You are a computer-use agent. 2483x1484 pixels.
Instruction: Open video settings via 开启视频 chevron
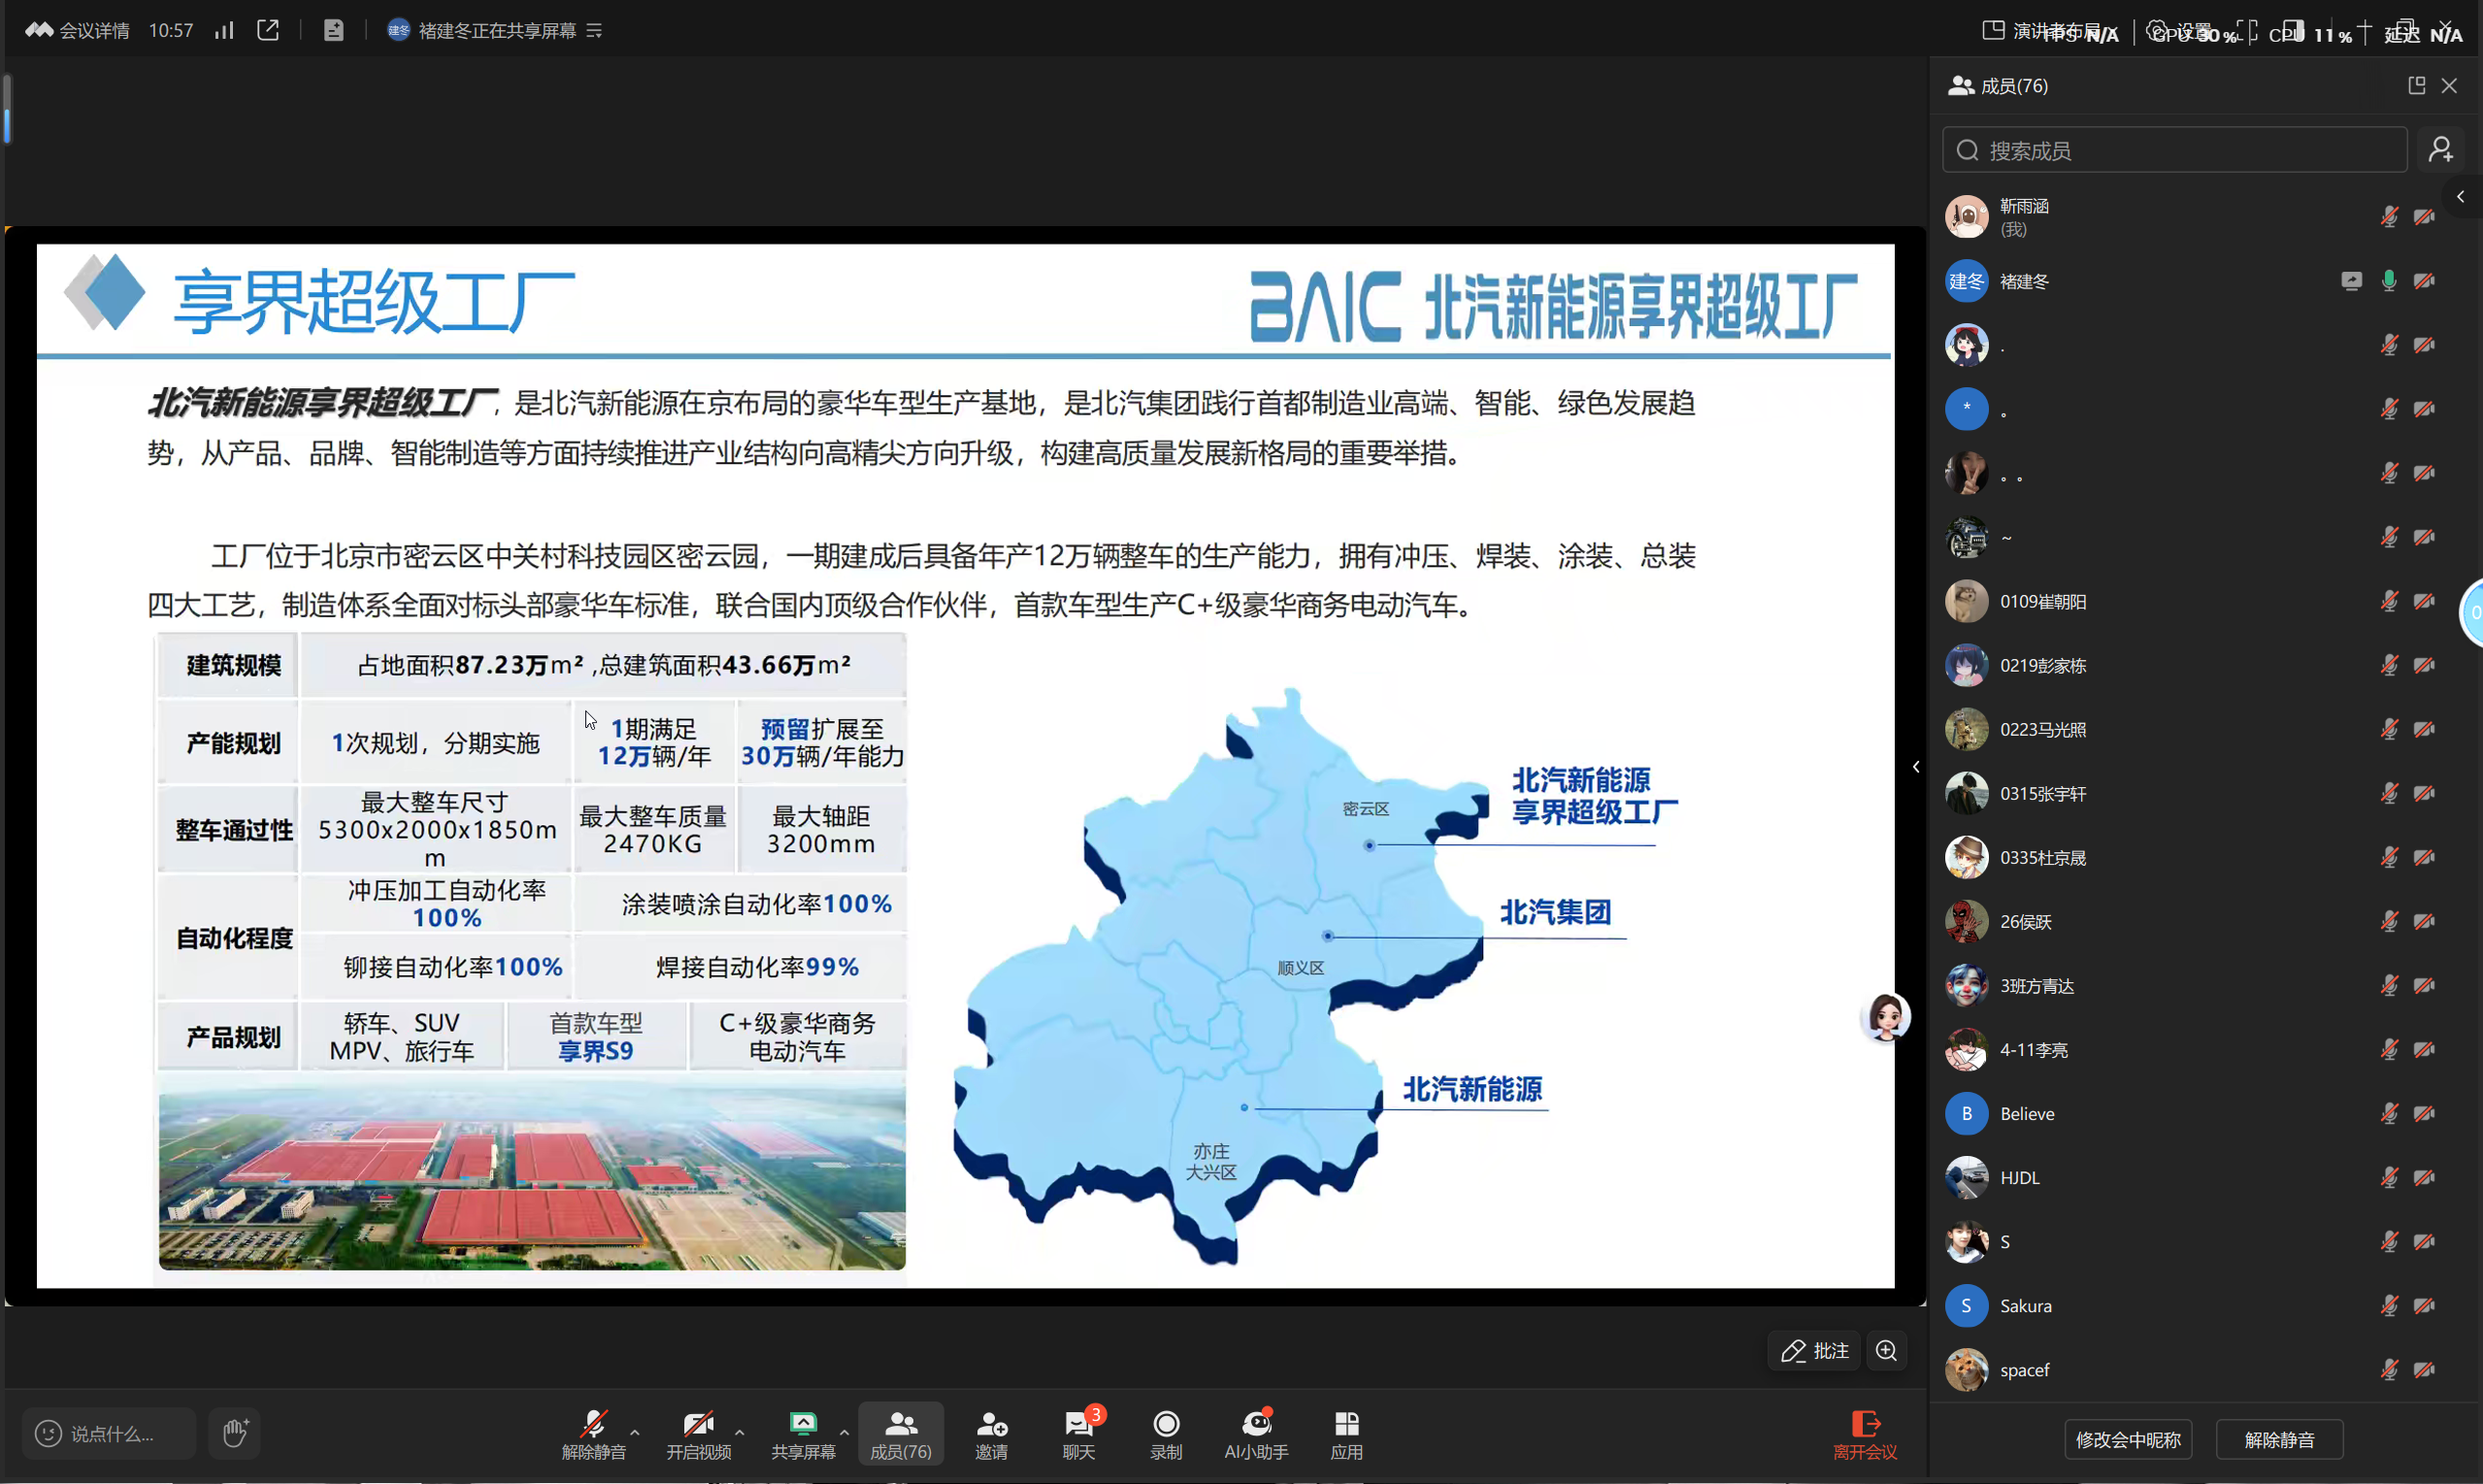(x=740, y=1434)
